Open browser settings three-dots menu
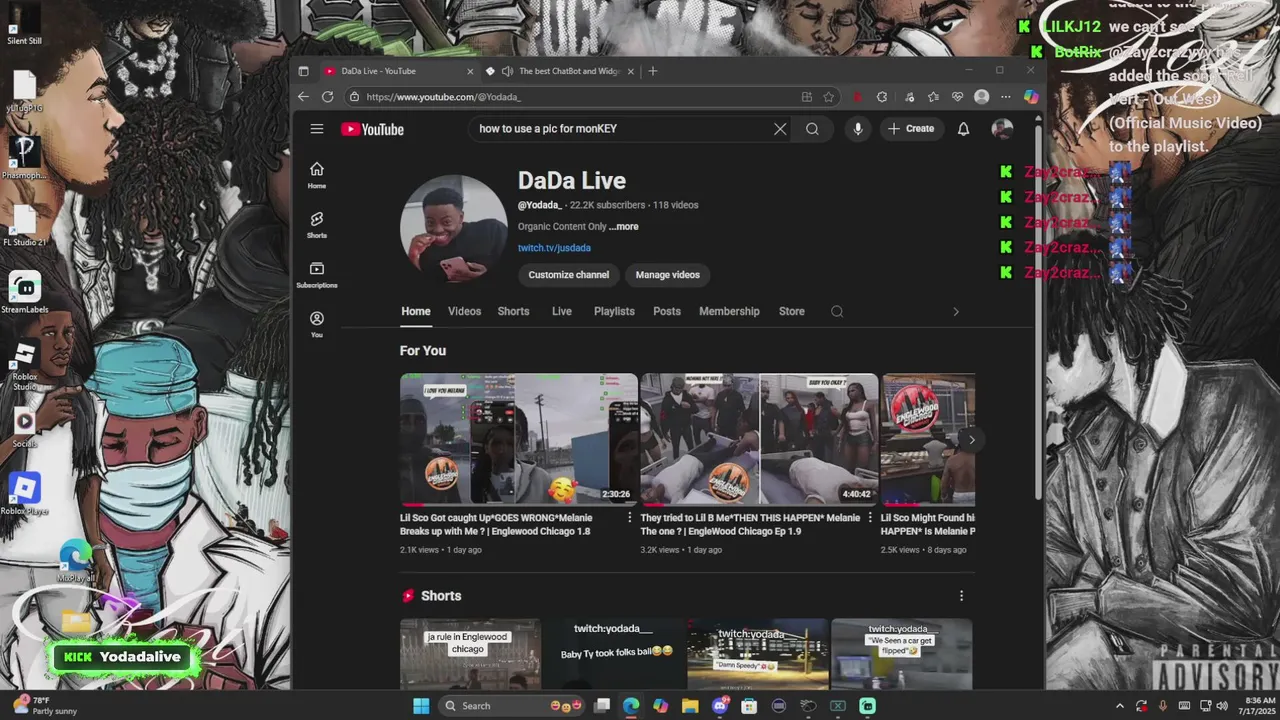This screenshot has width=1280, height=720. tap(1005, 97)
